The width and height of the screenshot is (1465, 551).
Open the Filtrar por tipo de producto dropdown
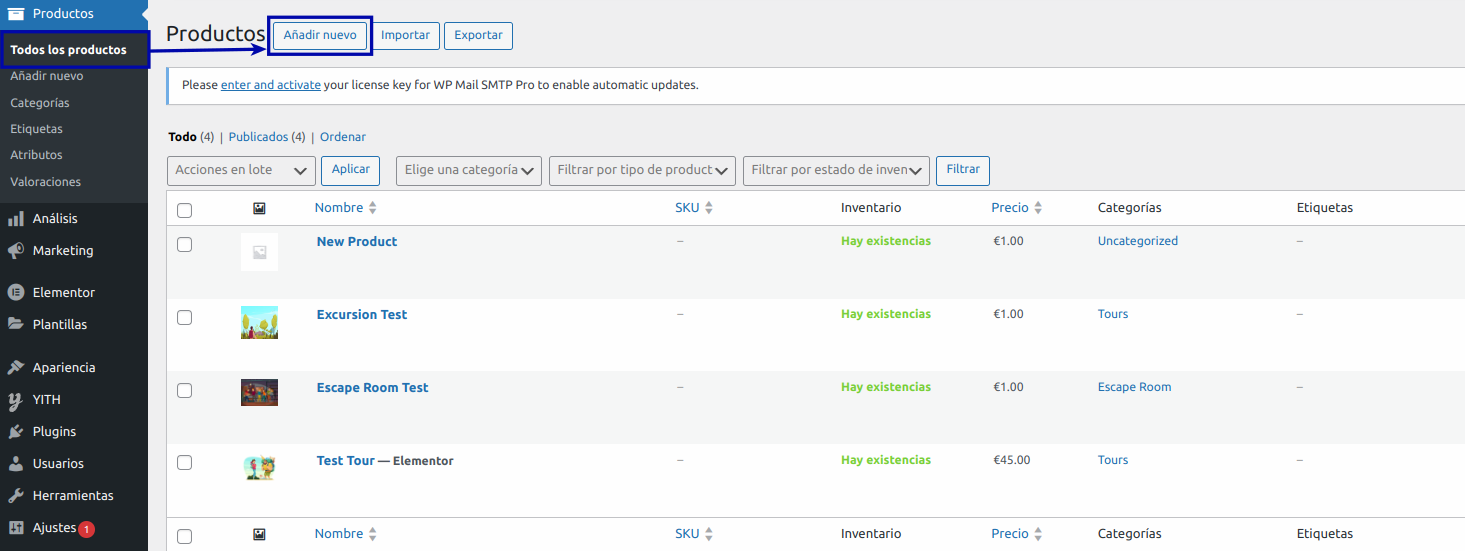[x=642, y=171]
